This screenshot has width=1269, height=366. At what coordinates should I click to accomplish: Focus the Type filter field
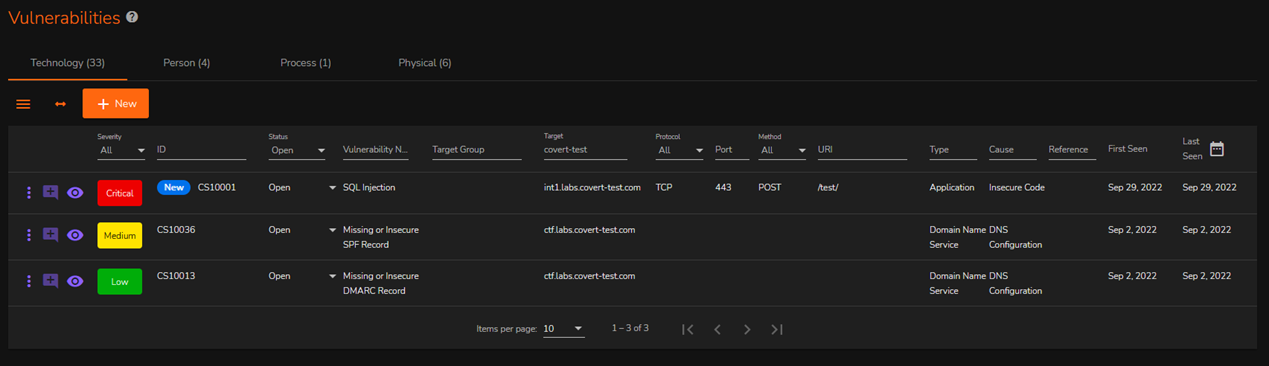tap(953, 150)
